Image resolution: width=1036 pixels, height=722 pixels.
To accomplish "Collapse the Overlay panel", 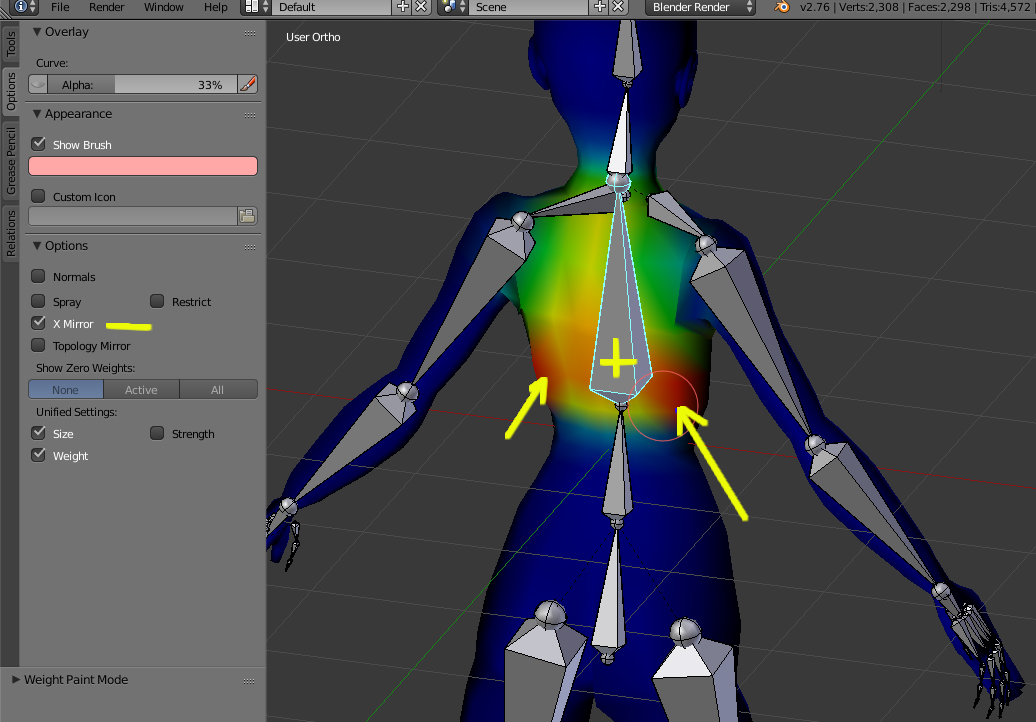I will (x=38, y=32).
